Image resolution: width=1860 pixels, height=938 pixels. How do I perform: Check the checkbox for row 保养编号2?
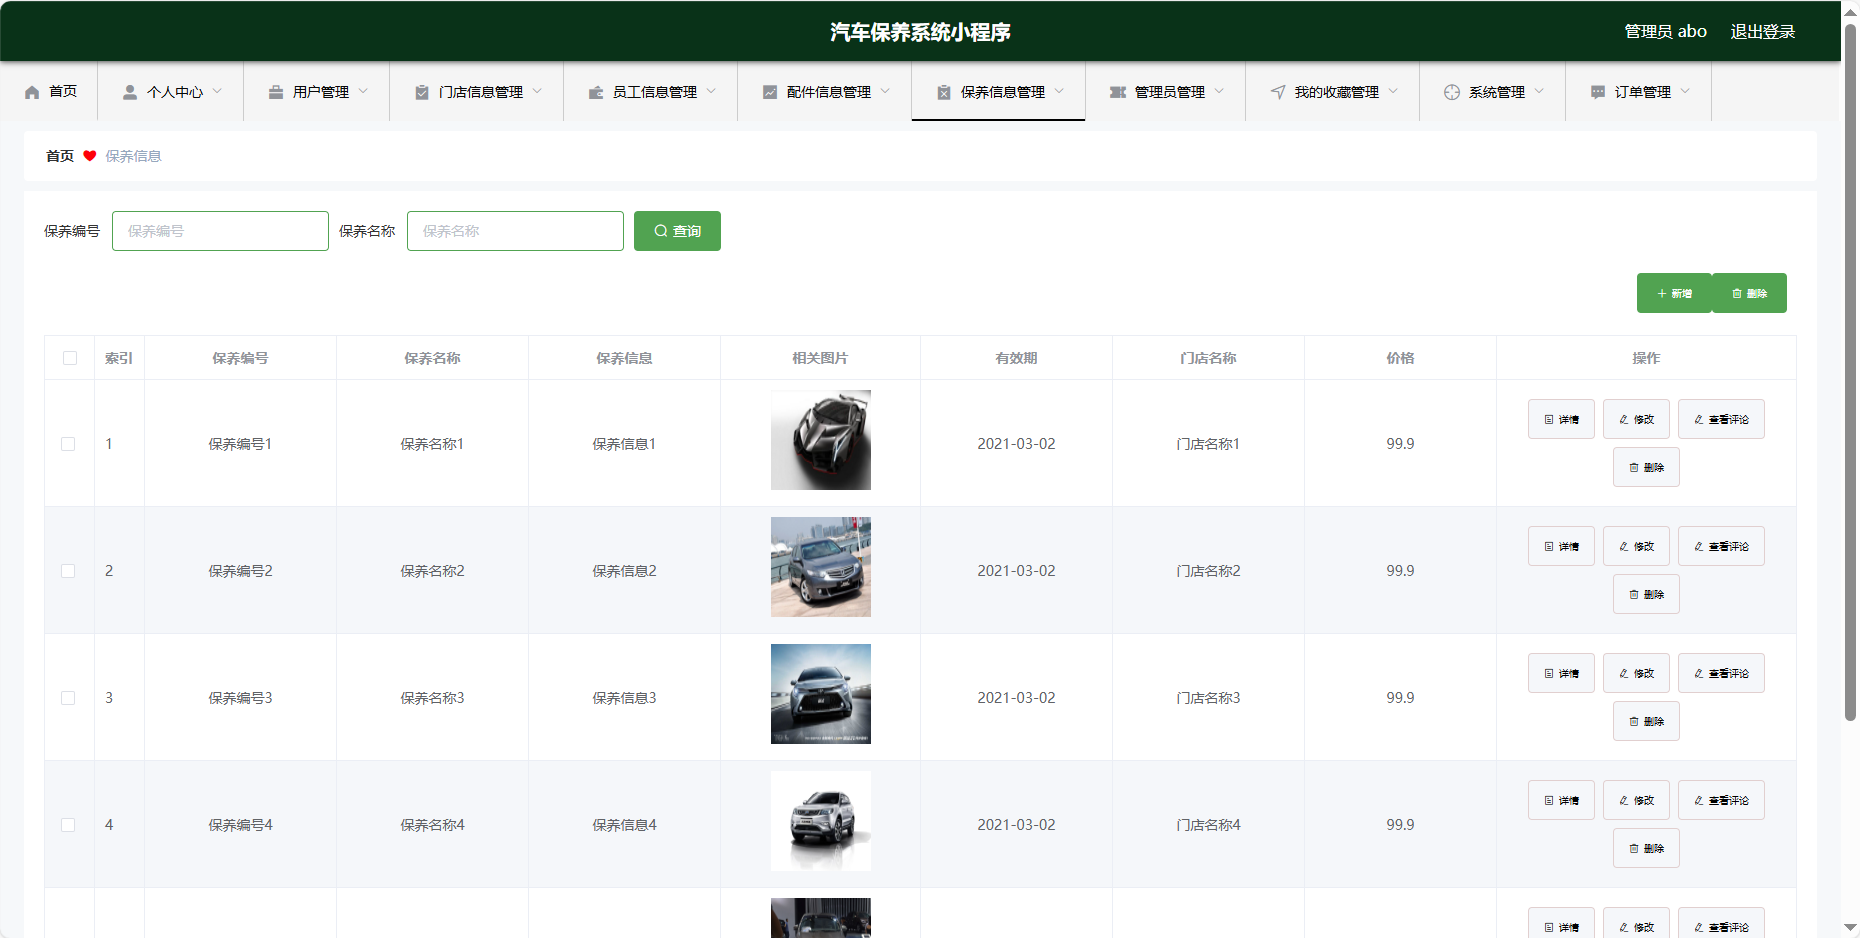68,571
